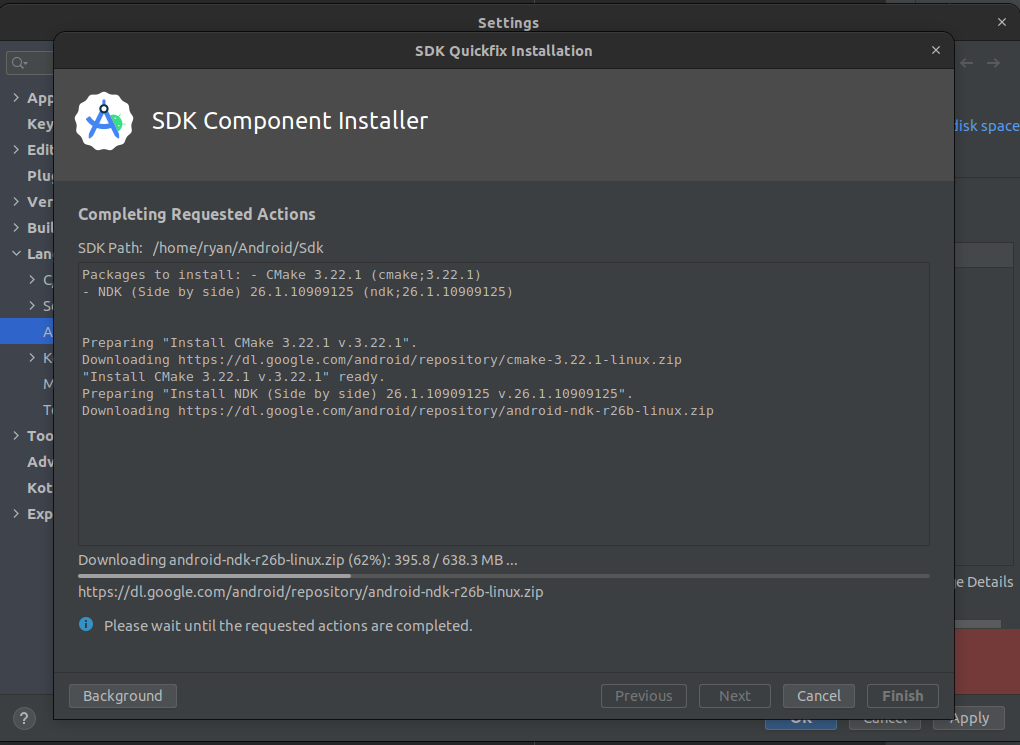Screen dimensions: 1020x745
Task: Expand the Version Control node in Settings
Action: (16, 202)
